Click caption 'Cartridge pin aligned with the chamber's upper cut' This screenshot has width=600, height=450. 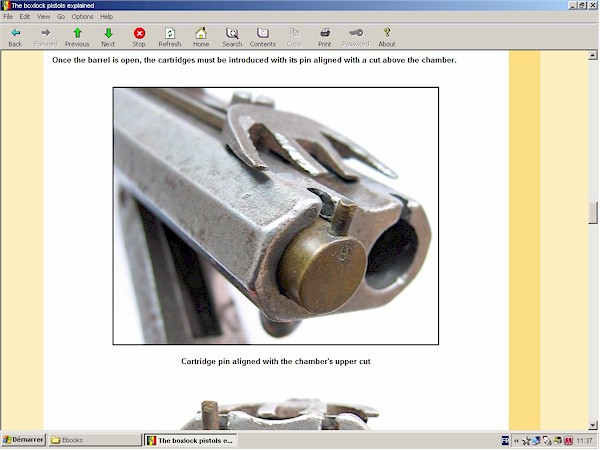276,361
